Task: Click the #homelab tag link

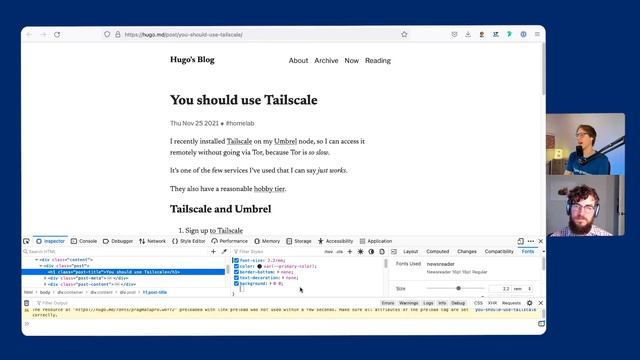Action: (x=240, y=123)
